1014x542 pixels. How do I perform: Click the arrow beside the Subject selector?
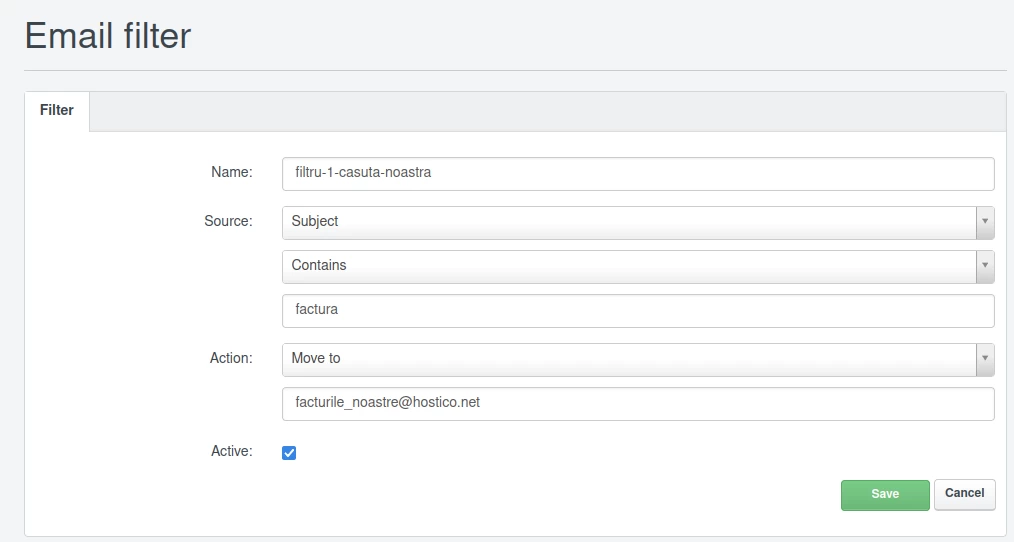985,222
